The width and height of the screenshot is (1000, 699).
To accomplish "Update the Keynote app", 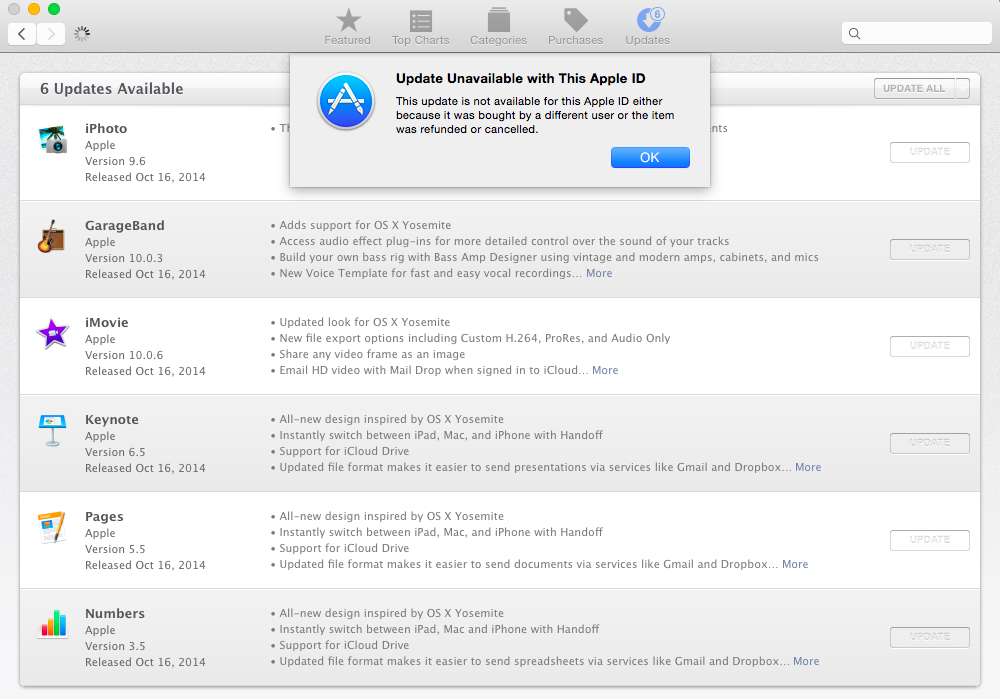I will 930,443.
